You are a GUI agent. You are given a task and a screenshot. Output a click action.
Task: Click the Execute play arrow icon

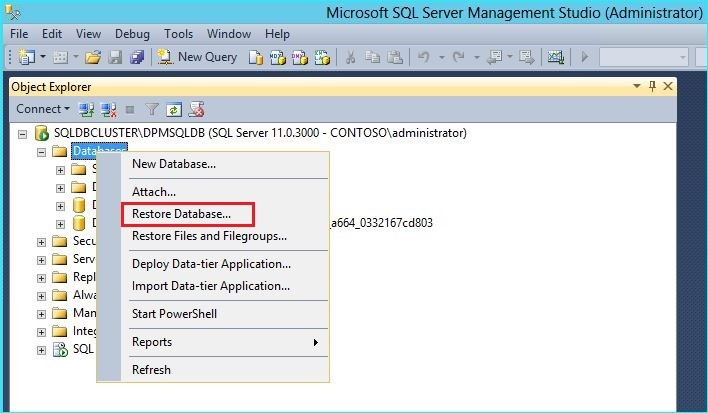(585, 57)
